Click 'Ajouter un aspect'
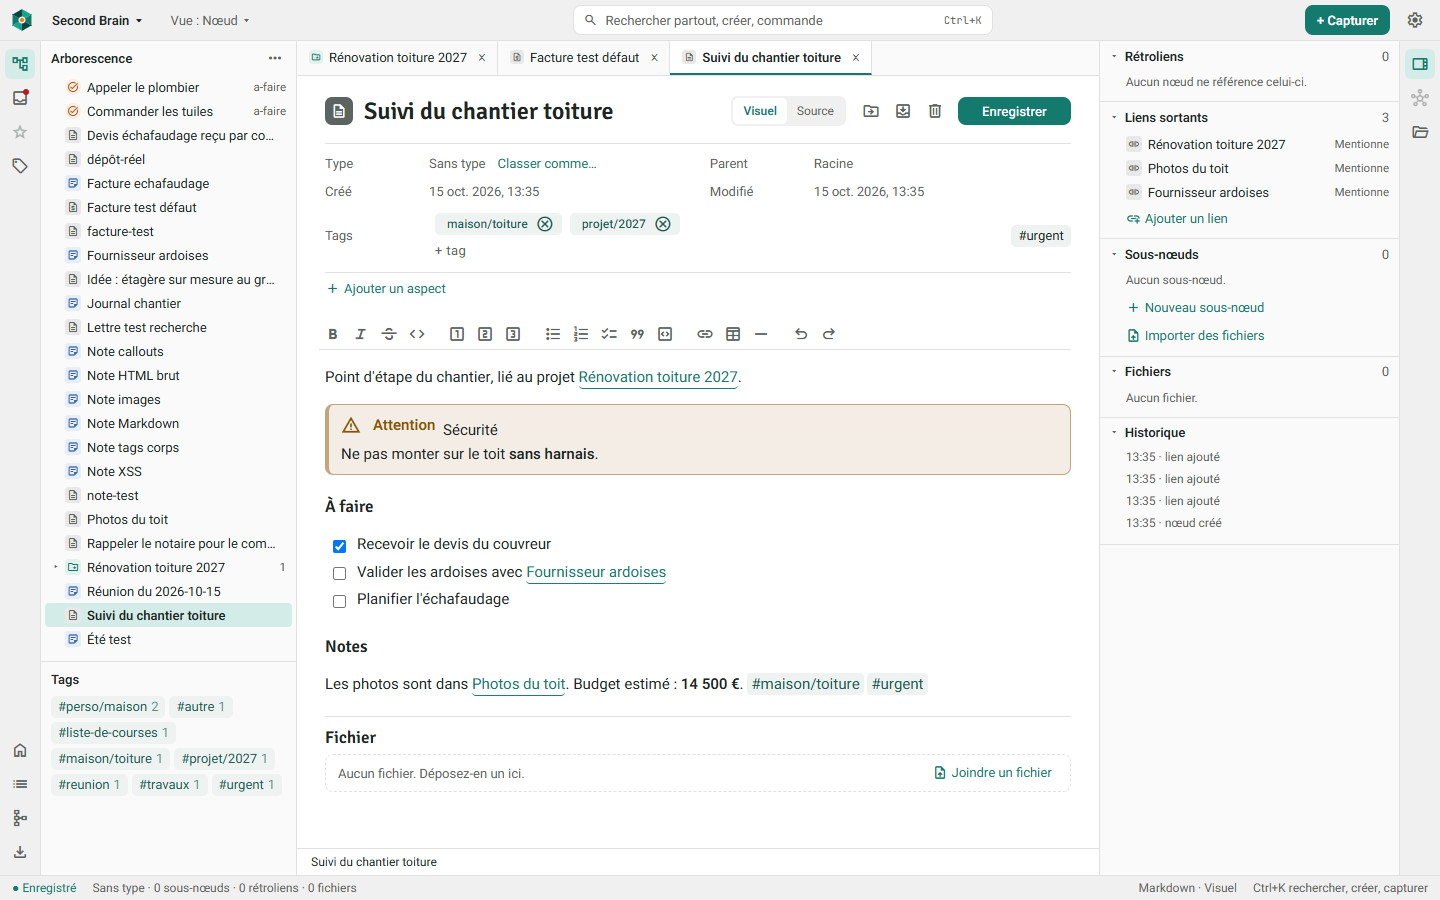Image resolution: width=1440 pixels, height=900 pixels. coord(386,288)
